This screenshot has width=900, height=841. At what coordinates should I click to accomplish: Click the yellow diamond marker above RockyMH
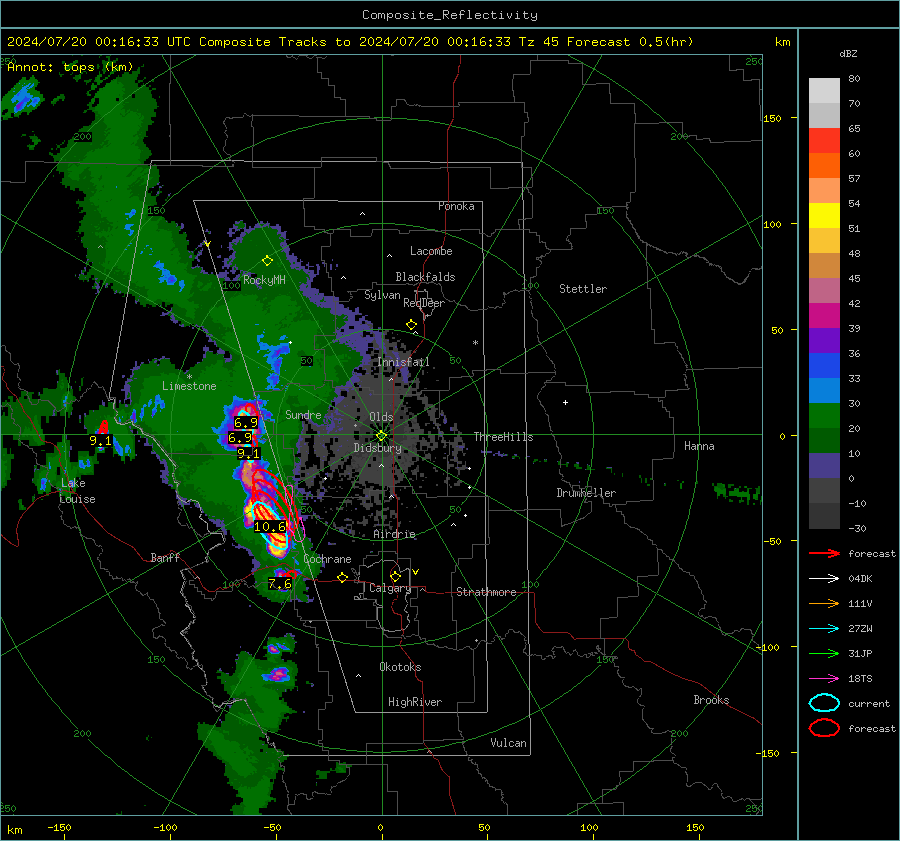coord(267,261)
